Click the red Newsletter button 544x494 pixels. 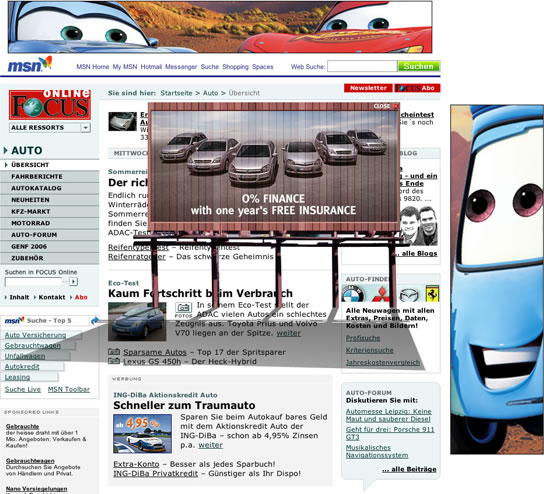(x=368, y=88)
